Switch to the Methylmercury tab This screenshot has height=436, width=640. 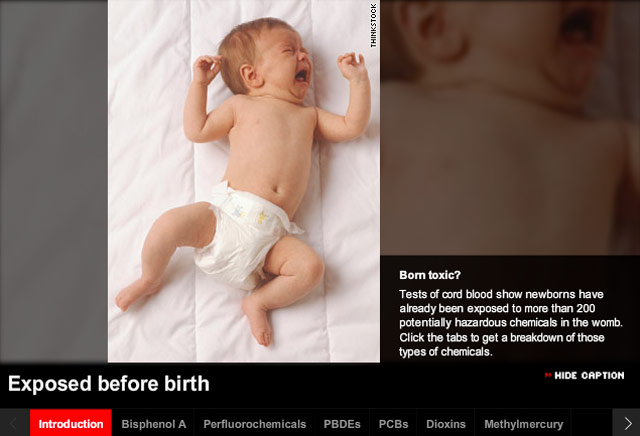pyautogui.click(x=523, y=424)
